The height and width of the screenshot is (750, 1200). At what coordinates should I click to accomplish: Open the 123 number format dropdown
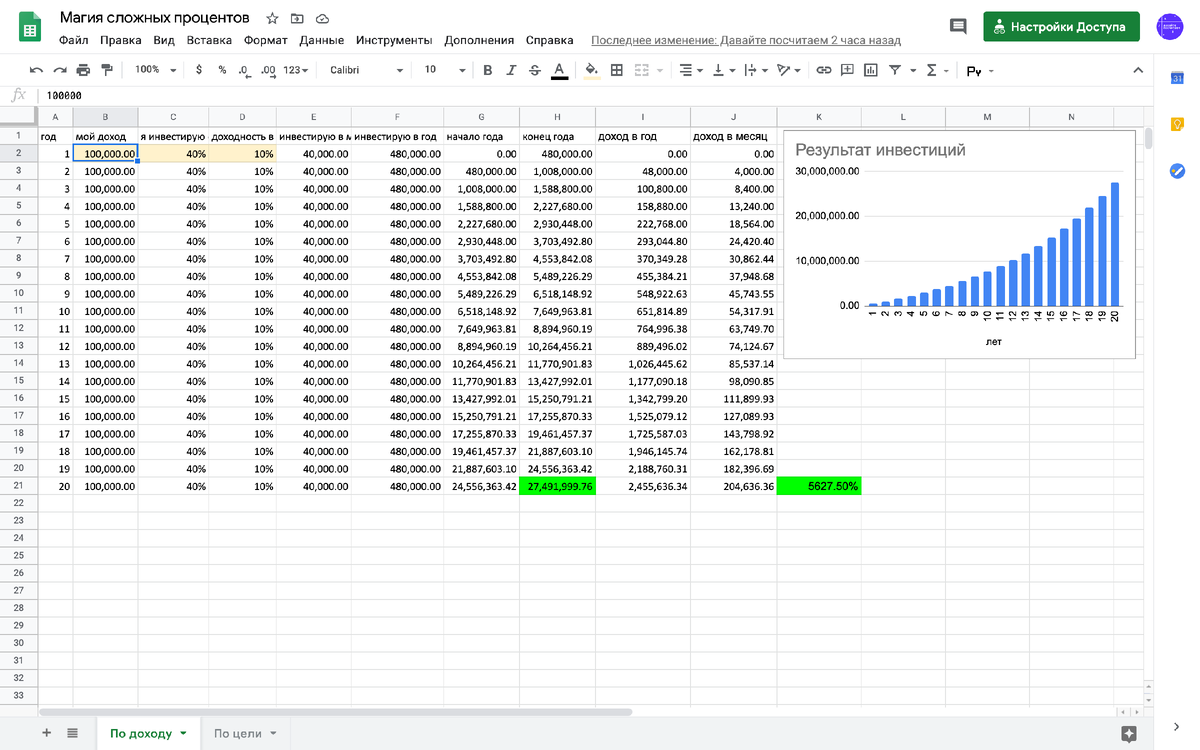[x=295, y=70]
